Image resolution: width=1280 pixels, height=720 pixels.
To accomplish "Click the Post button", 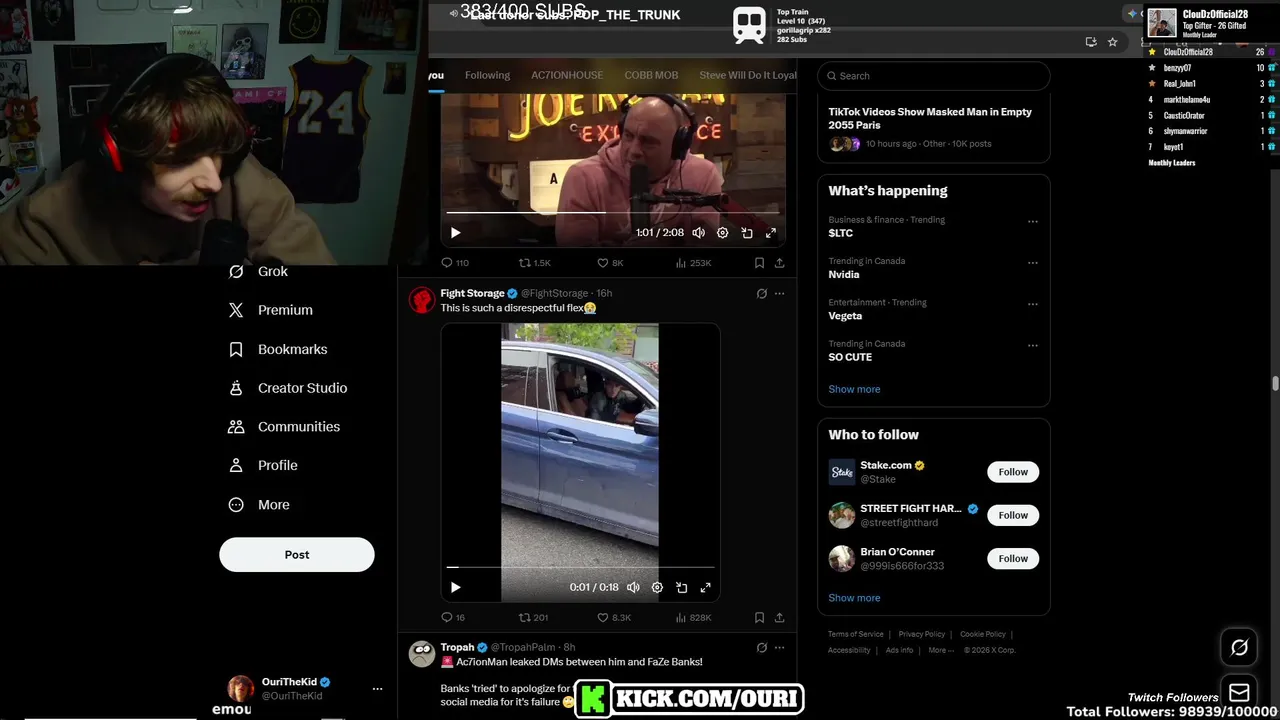I will click(x=297, y=554).
